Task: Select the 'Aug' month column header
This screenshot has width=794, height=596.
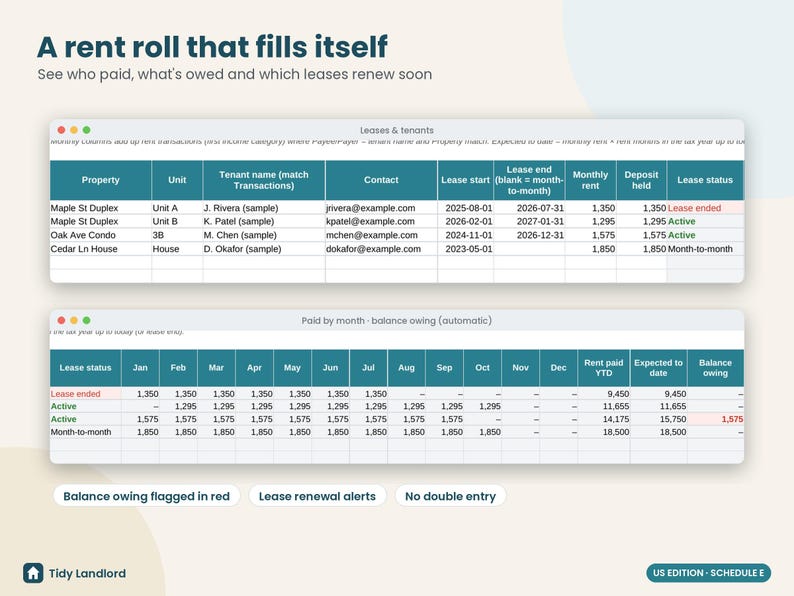Action: click(407, 368)
